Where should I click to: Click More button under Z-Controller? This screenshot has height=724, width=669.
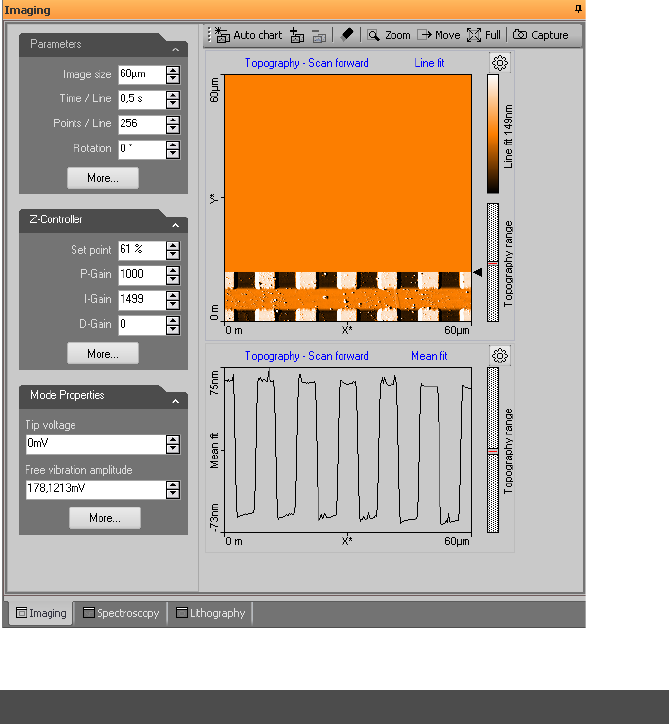(103, 354)
